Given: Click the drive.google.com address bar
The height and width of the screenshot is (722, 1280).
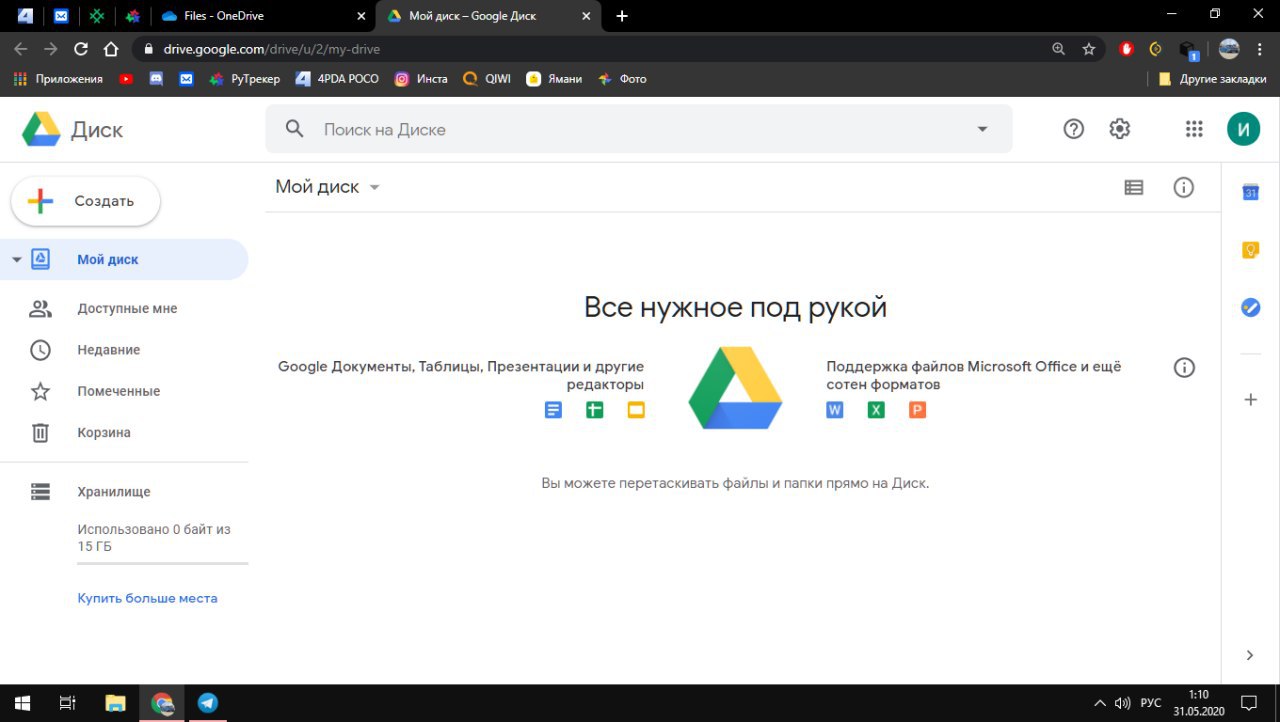Looking at the screenshot, I should 590,49.
